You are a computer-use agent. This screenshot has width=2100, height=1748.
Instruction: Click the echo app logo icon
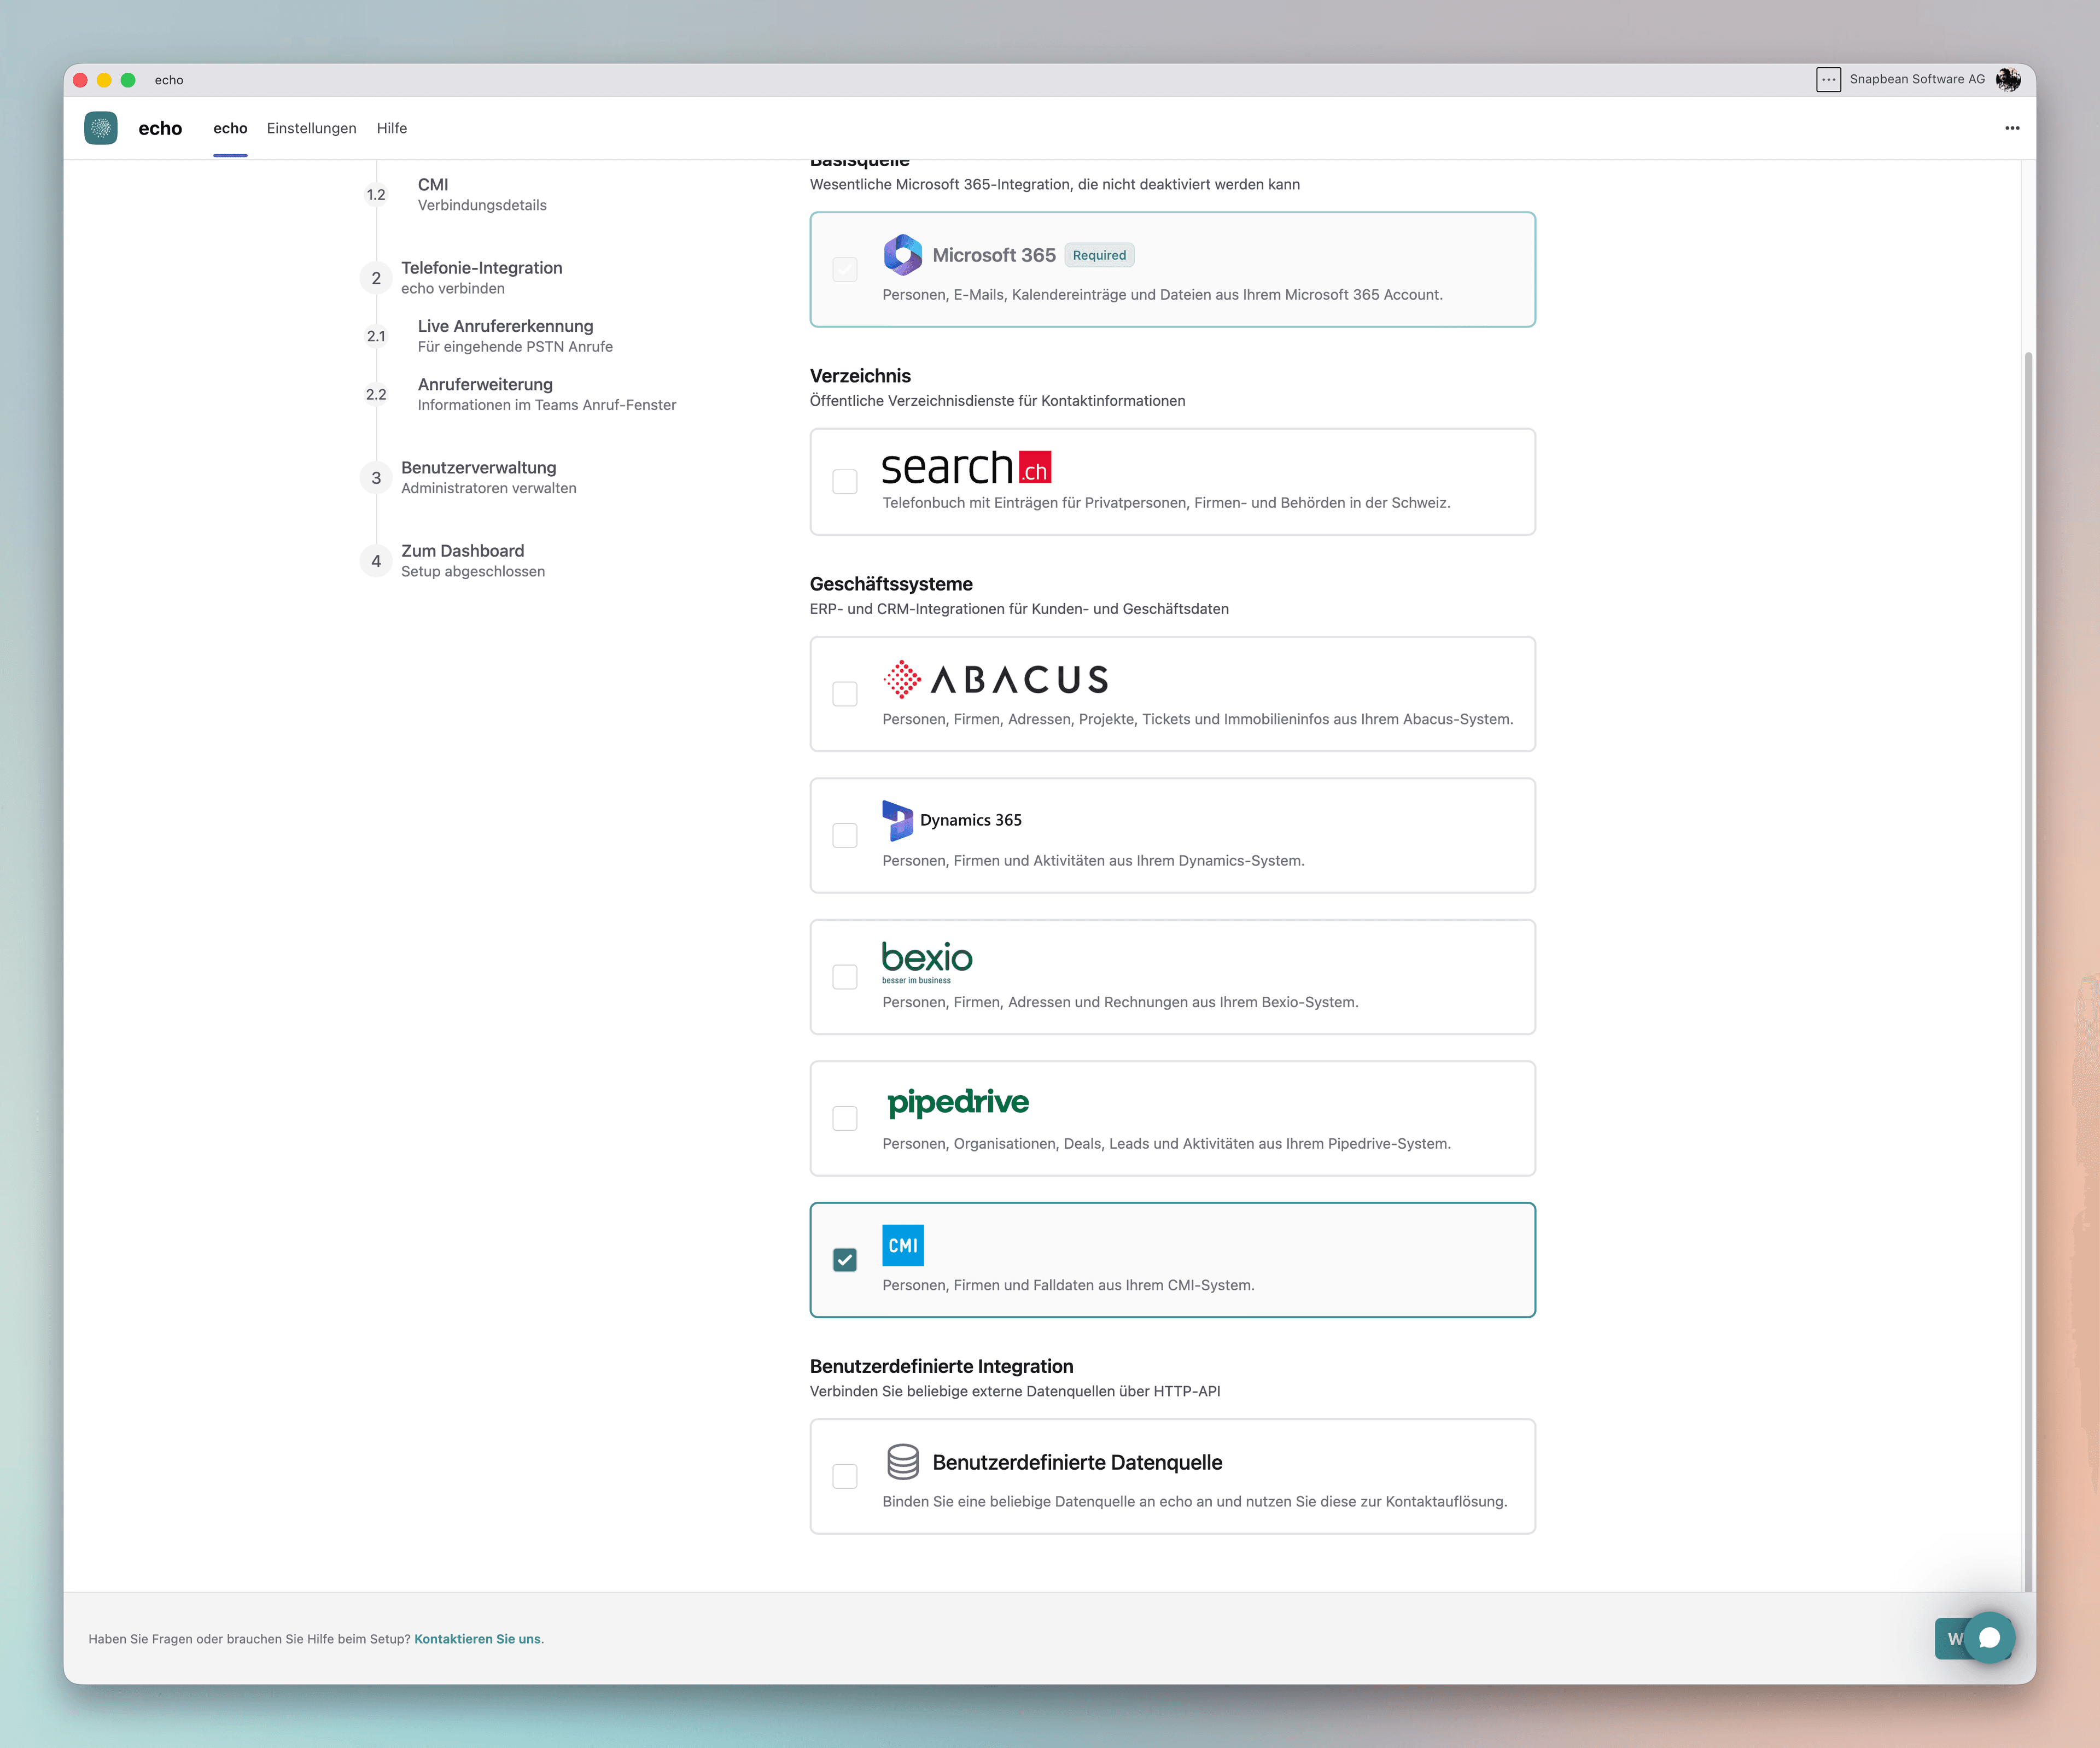coord(101,128)
